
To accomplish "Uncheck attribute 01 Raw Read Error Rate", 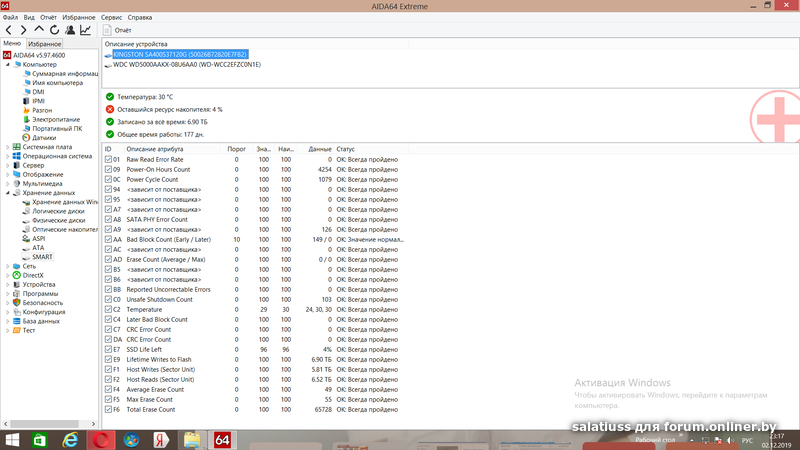I will tap(108, 159).
